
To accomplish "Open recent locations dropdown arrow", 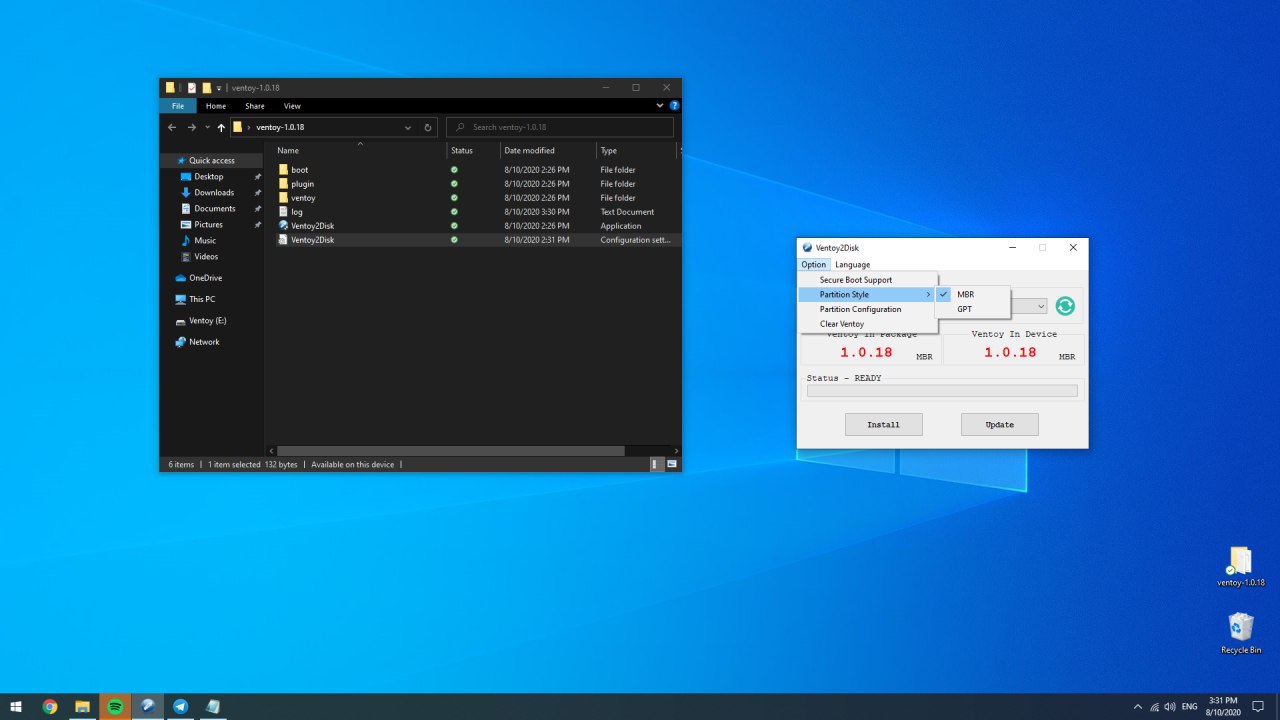I will [207, 128].
